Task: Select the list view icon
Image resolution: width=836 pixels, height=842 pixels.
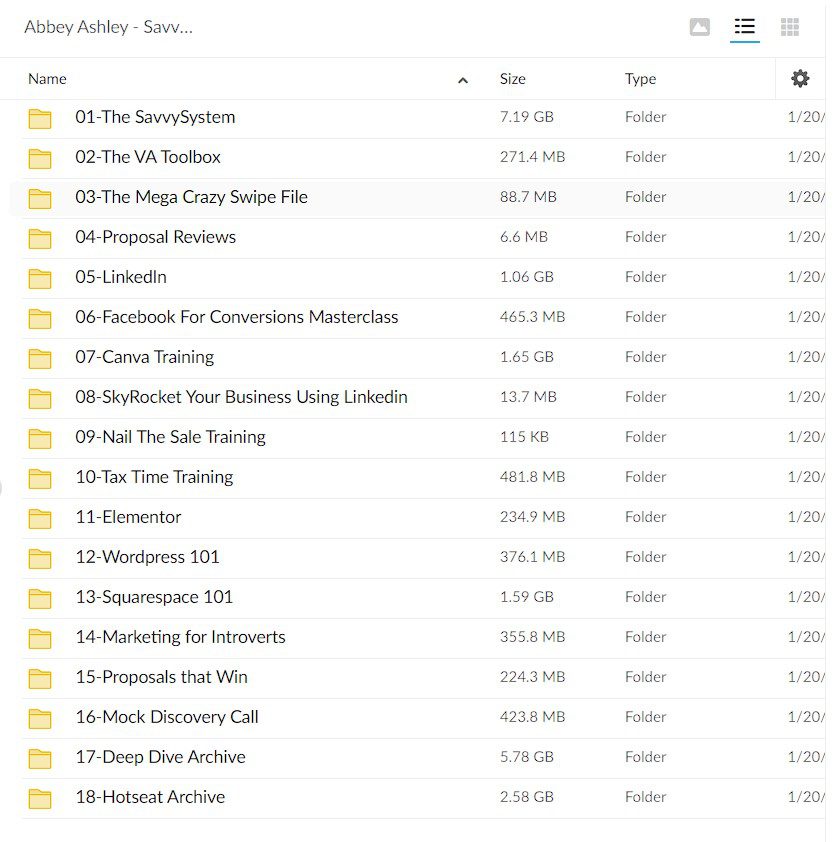Action: click(744, 27)
